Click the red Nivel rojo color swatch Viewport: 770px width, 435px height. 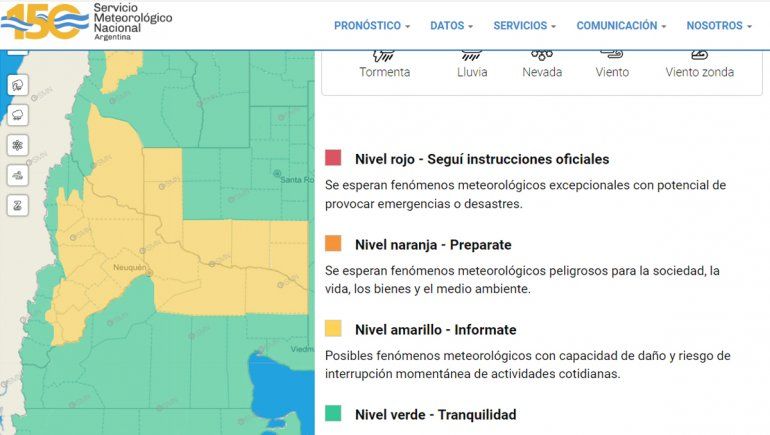point(334,158)
